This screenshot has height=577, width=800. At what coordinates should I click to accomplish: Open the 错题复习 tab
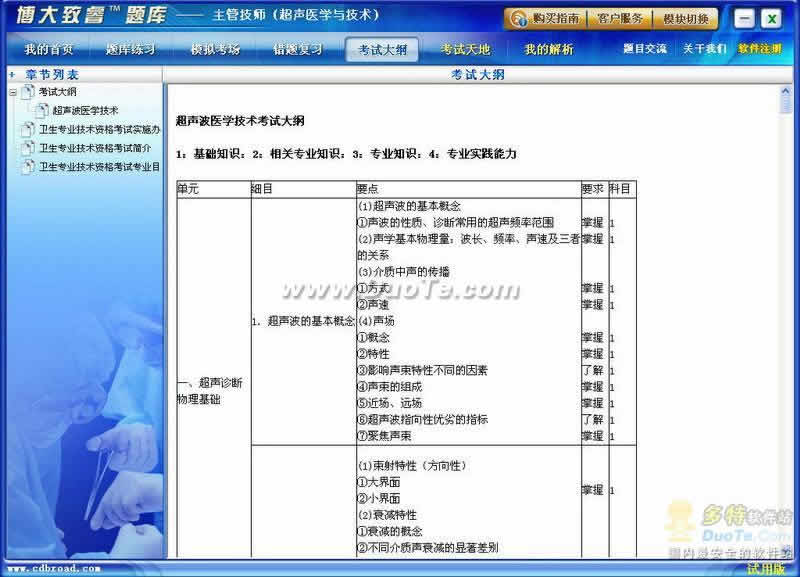298,49
